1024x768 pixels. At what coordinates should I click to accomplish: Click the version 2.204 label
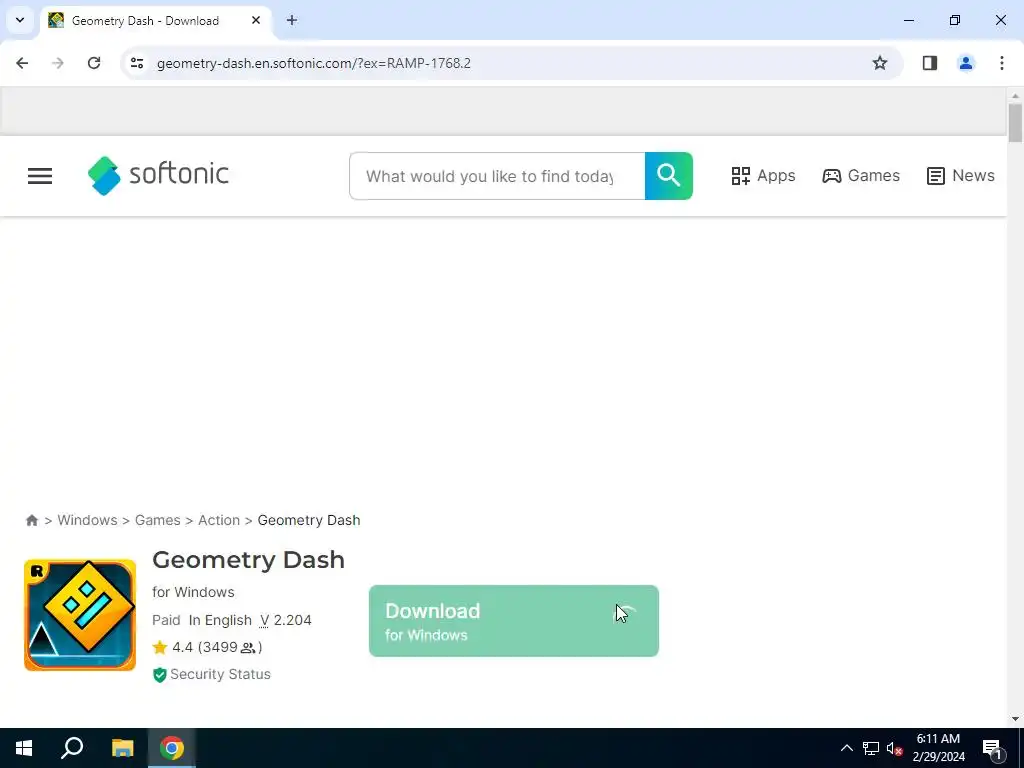(285, 620)
